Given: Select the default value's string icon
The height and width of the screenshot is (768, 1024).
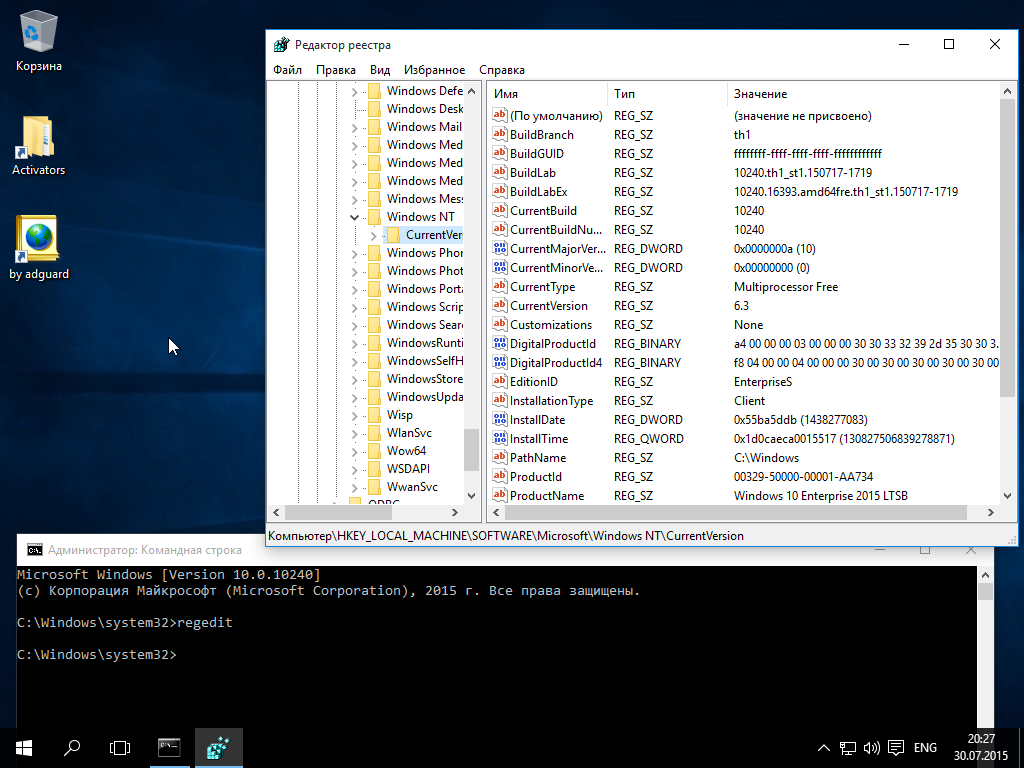Looking at the screenshot, I should click(500, 115).
